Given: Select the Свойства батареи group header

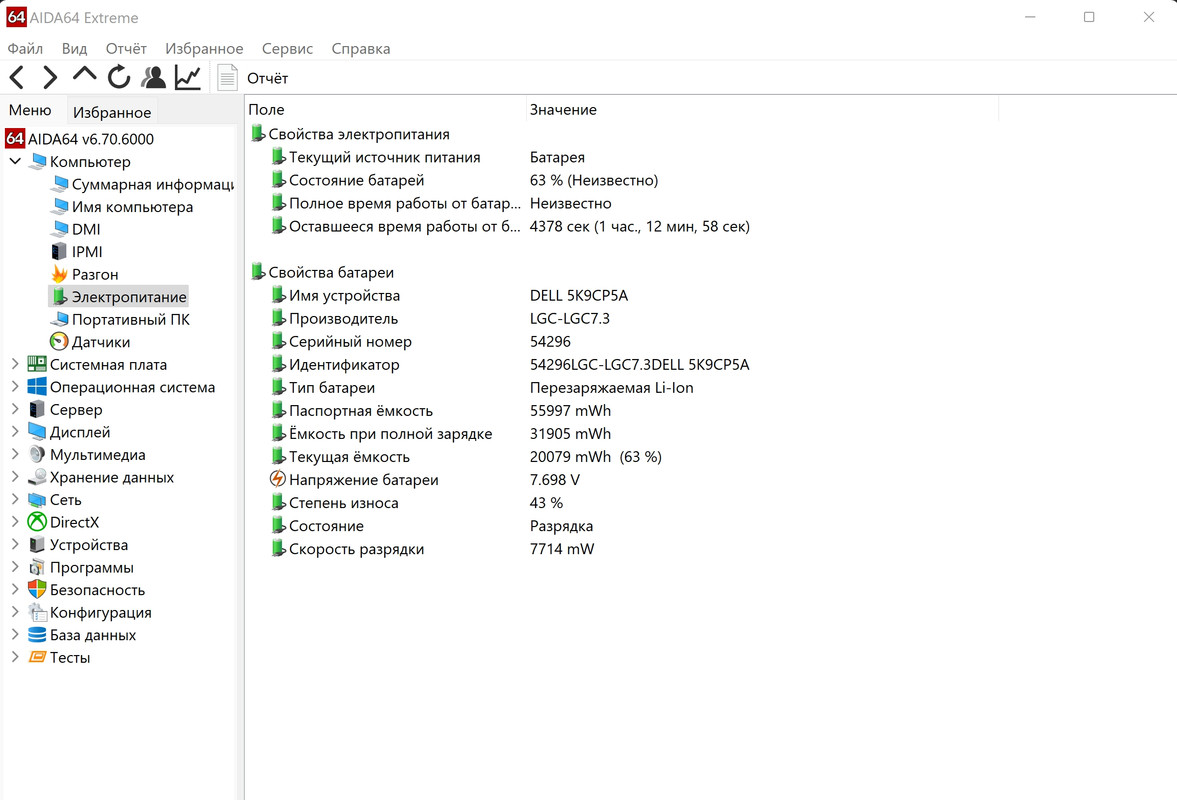Looking at the screenshot, I should (x=322, y=272).
